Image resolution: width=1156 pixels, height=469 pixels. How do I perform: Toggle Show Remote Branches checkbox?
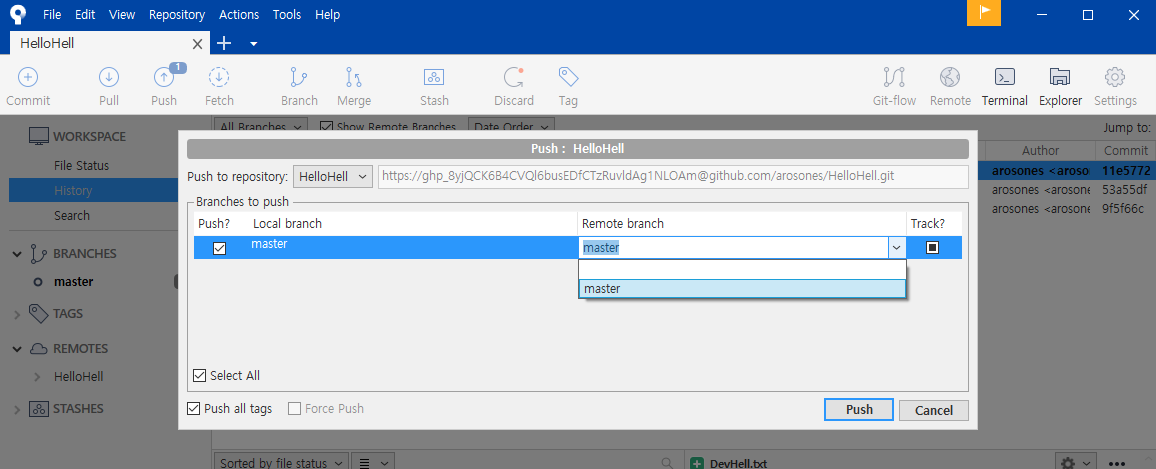coord(327,127)
